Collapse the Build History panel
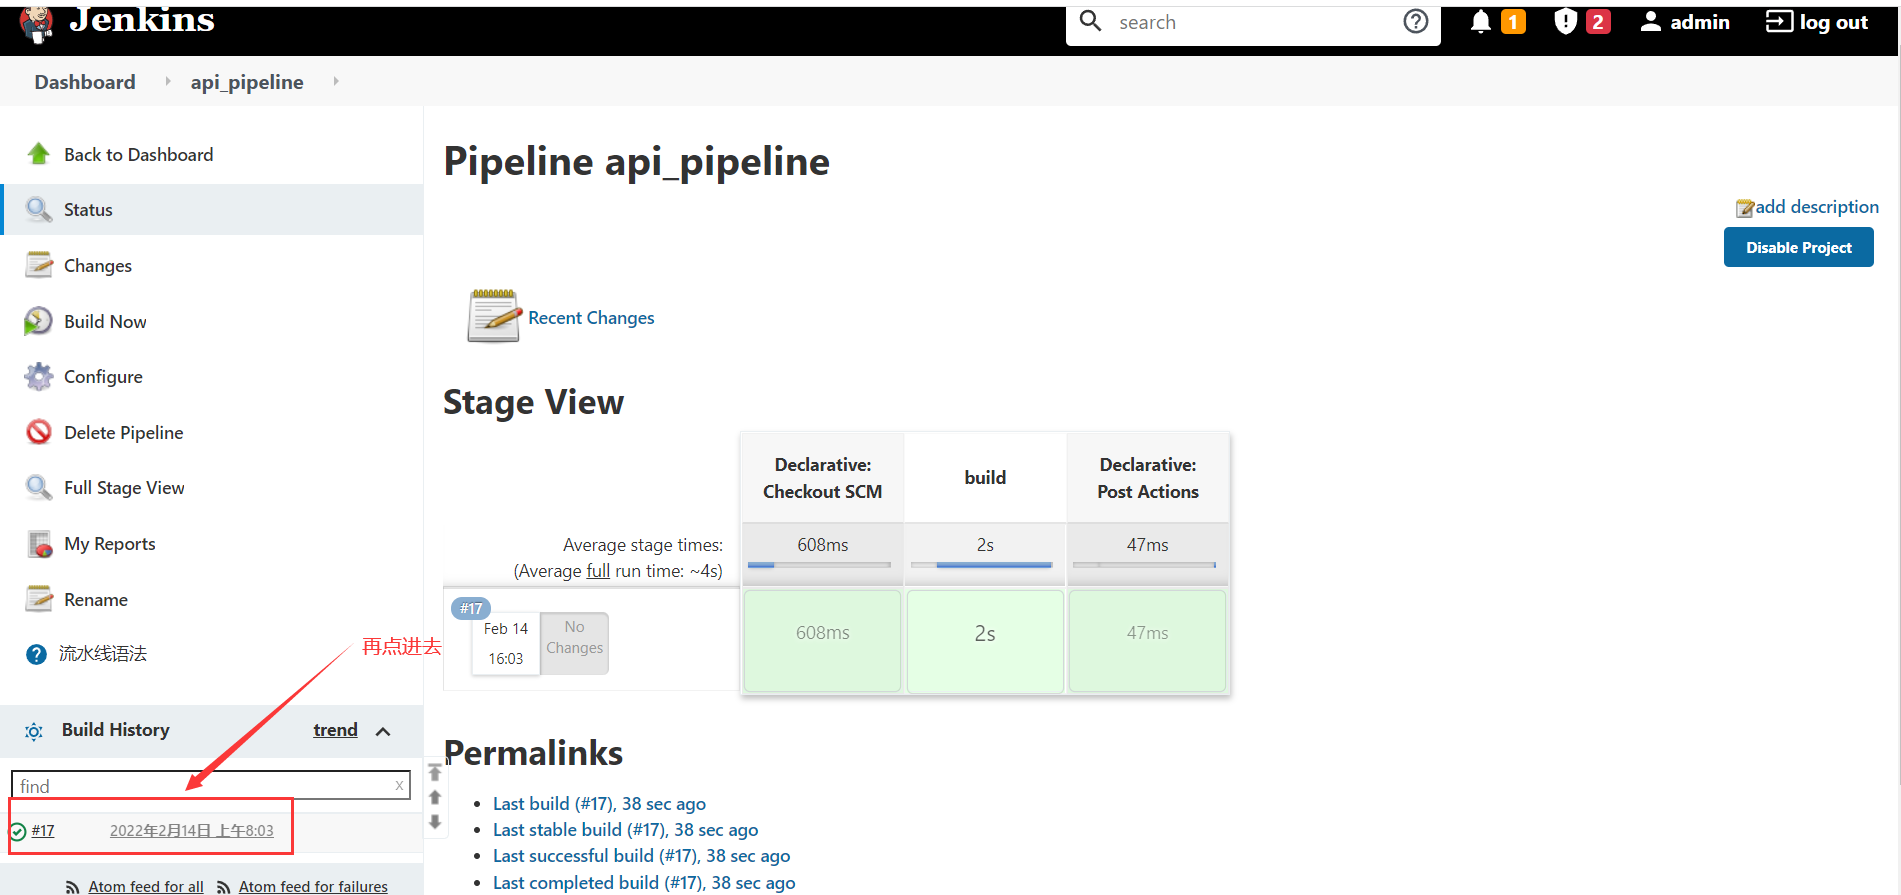1901x895 pixels. 383,731
